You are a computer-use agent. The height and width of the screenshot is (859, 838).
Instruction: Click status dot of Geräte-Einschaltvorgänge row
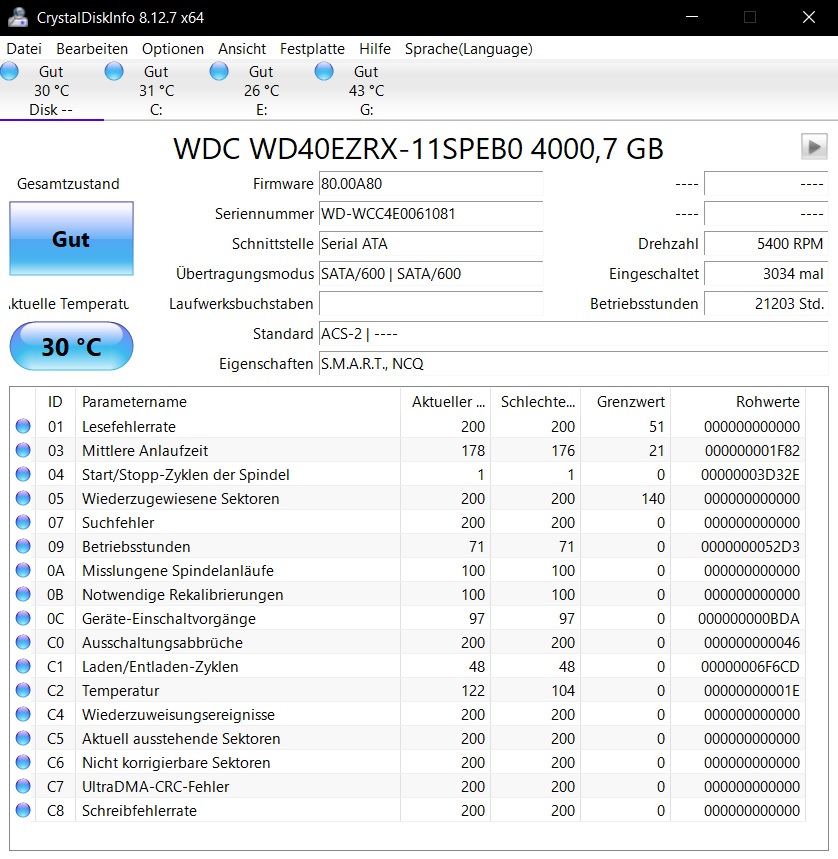(x=23, y=618)
